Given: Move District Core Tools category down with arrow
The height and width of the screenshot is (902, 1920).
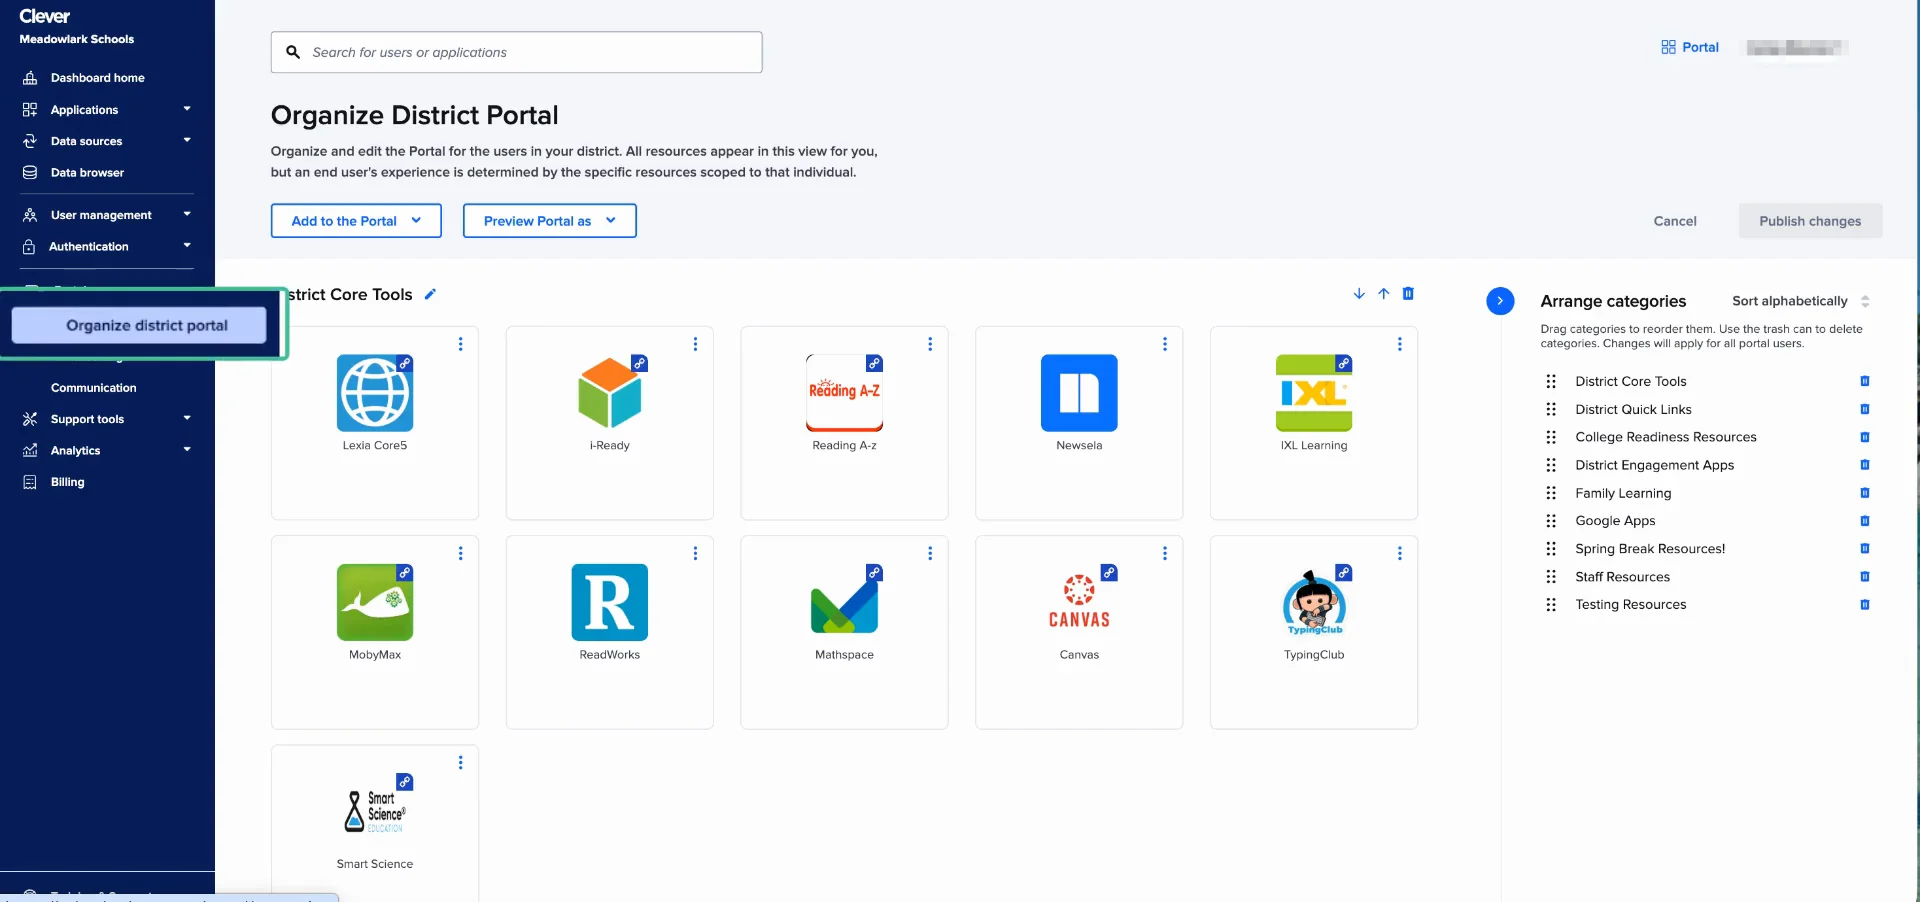Looking at the screenshot, I should coord(1359,294).
